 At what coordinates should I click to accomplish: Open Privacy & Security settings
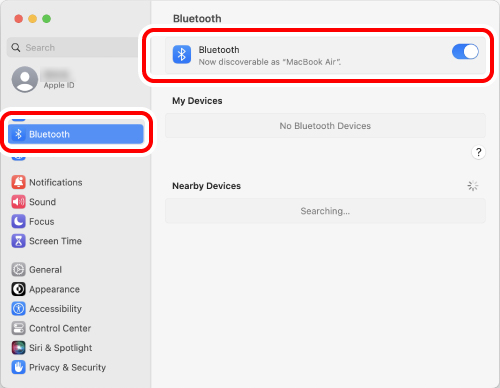point(59,367)
